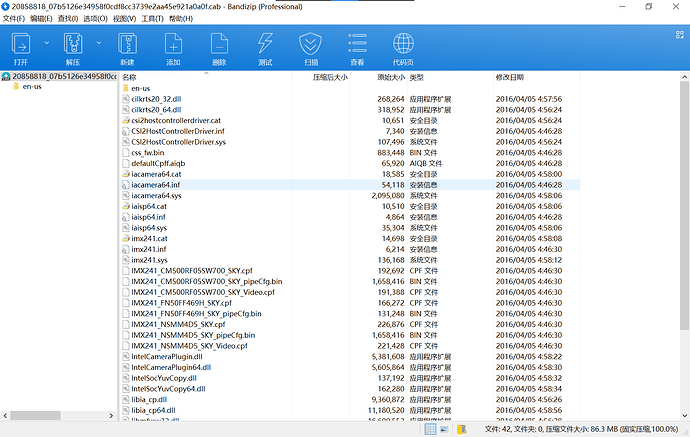
Task: Select file imx241.sys
Action: click(149, 260)
